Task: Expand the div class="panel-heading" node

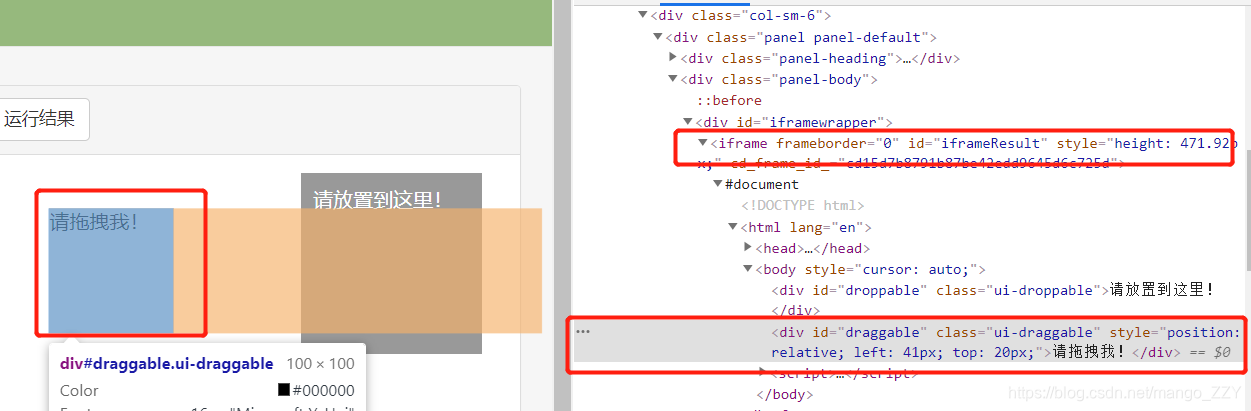Action: (x=673, y=58)
